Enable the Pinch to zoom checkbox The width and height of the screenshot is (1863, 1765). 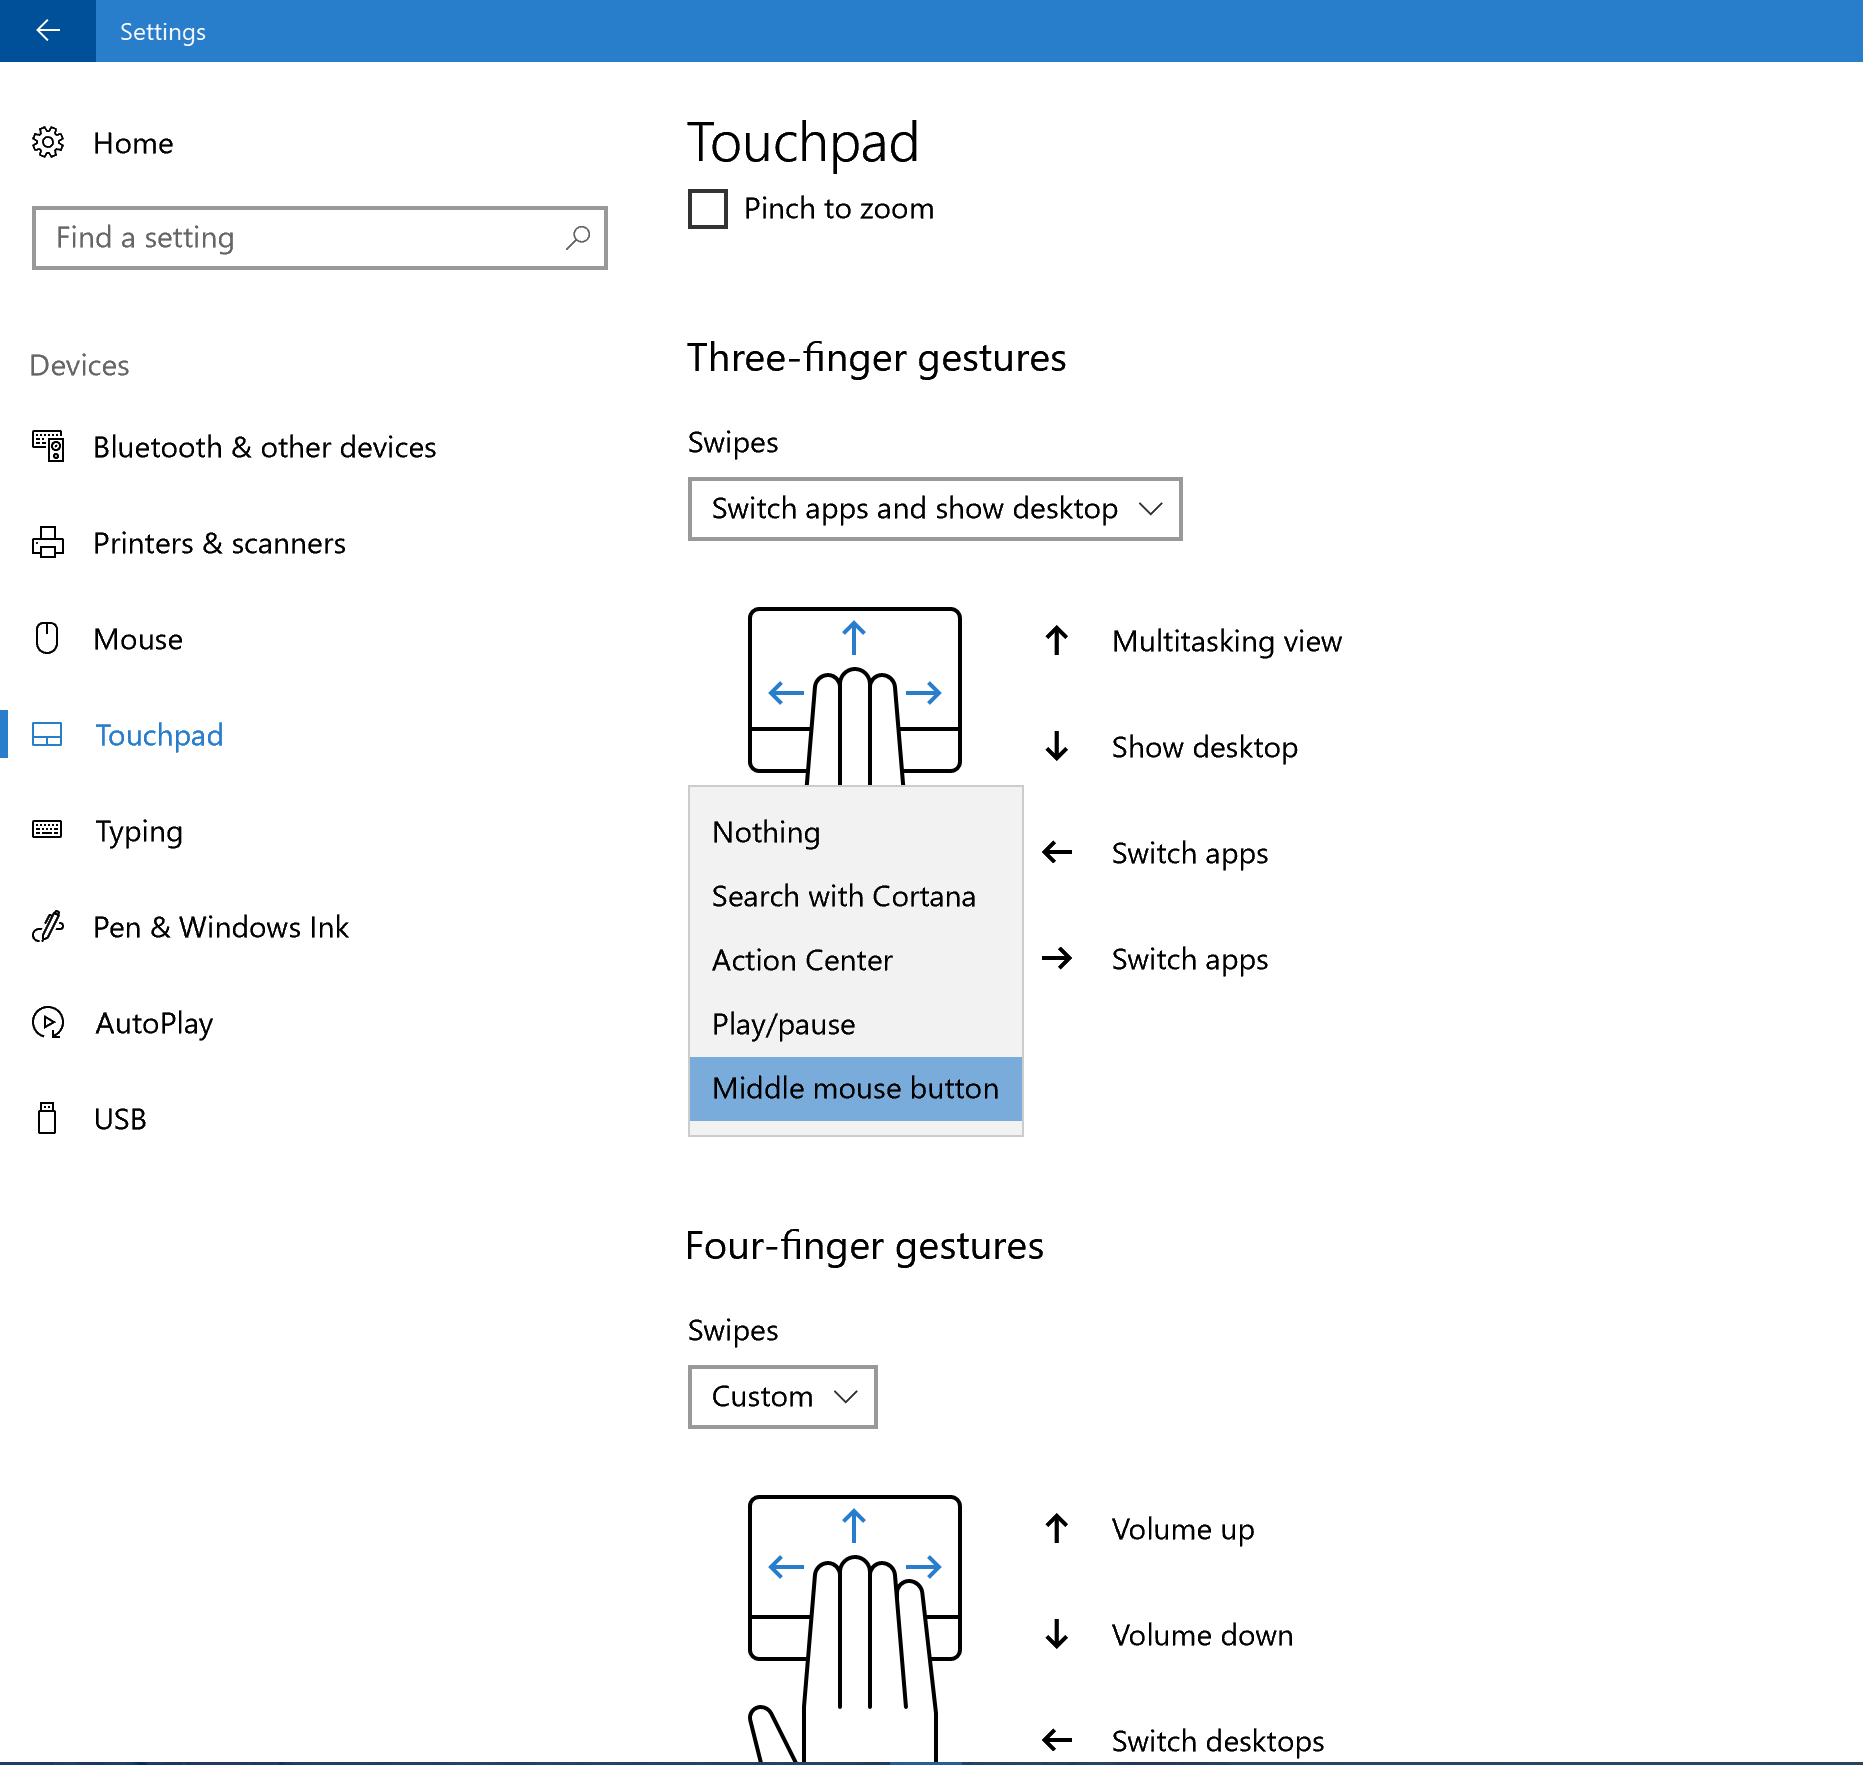point(708,209)
